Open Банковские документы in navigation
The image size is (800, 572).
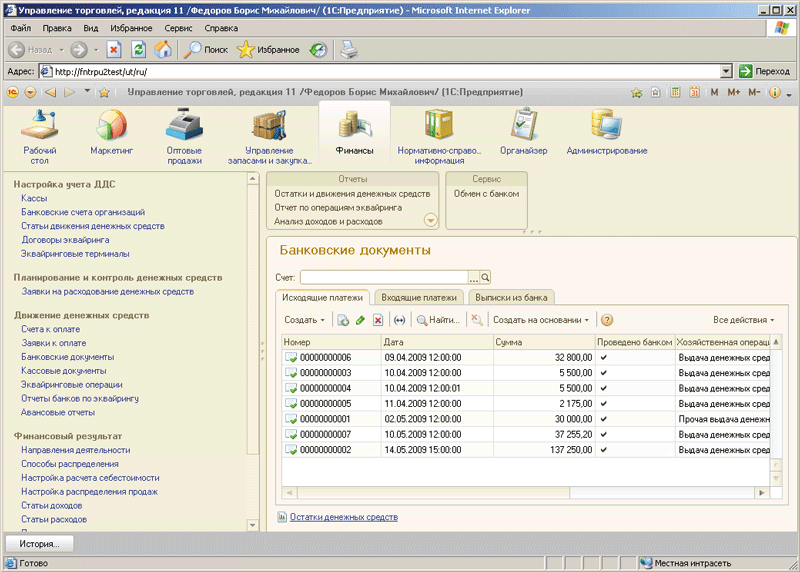coord(67,357)
